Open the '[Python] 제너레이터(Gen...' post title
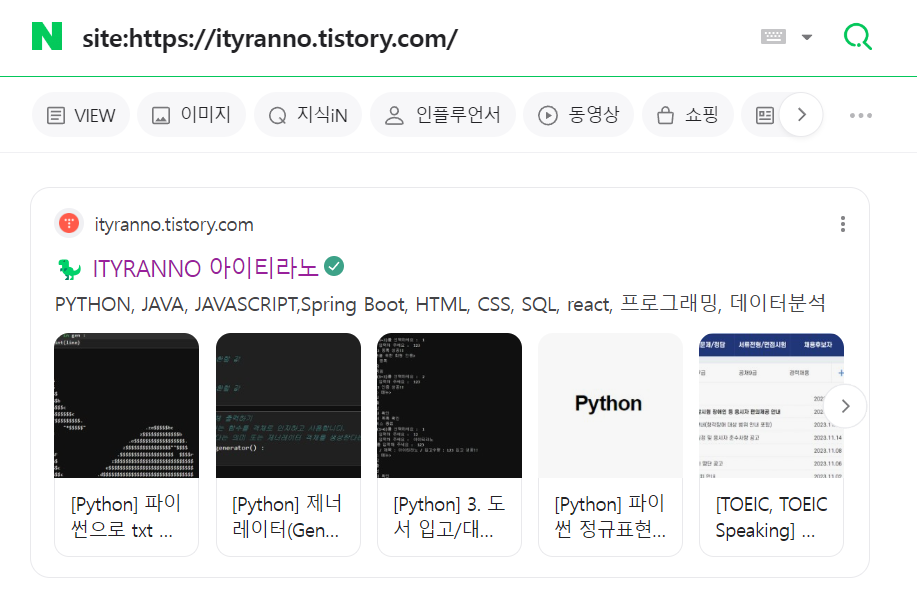Screen dimensions: 917x605 pos(287,517)
